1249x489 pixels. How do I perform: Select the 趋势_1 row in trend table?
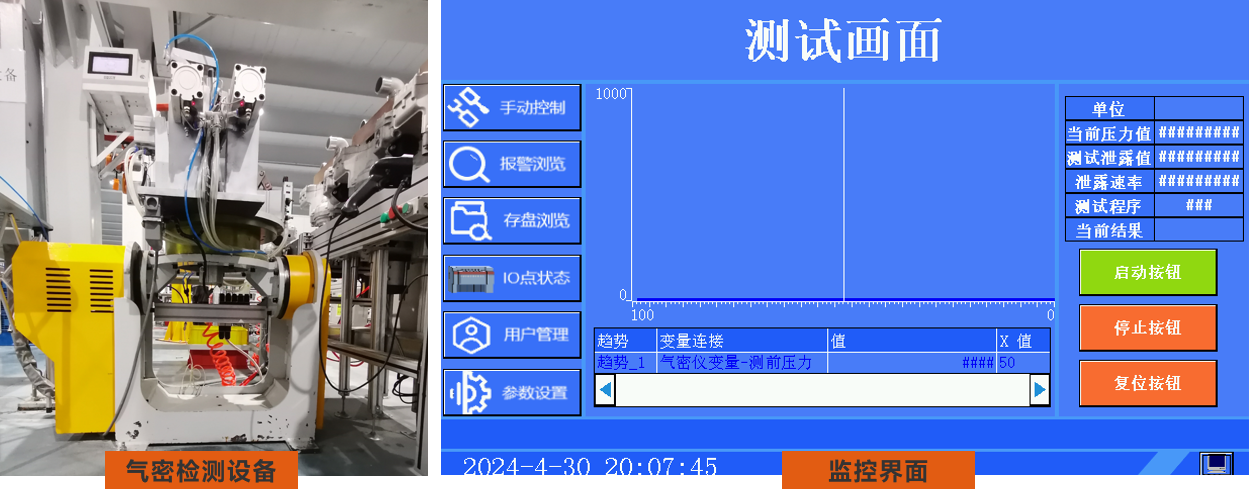tap(624, 363)
